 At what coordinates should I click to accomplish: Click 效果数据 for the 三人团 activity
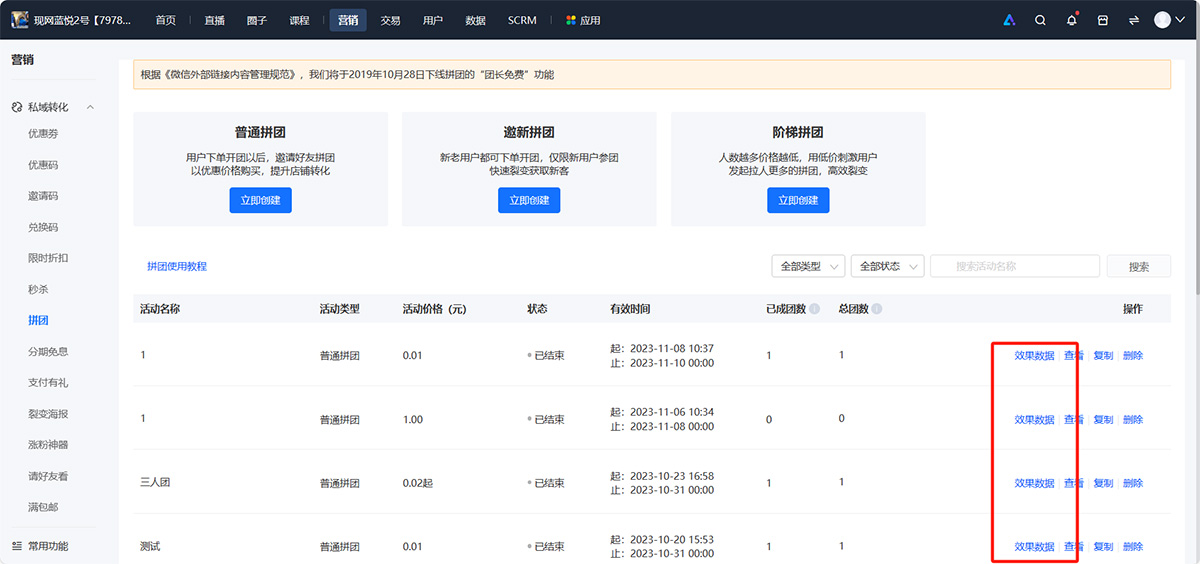point(1034,483)
